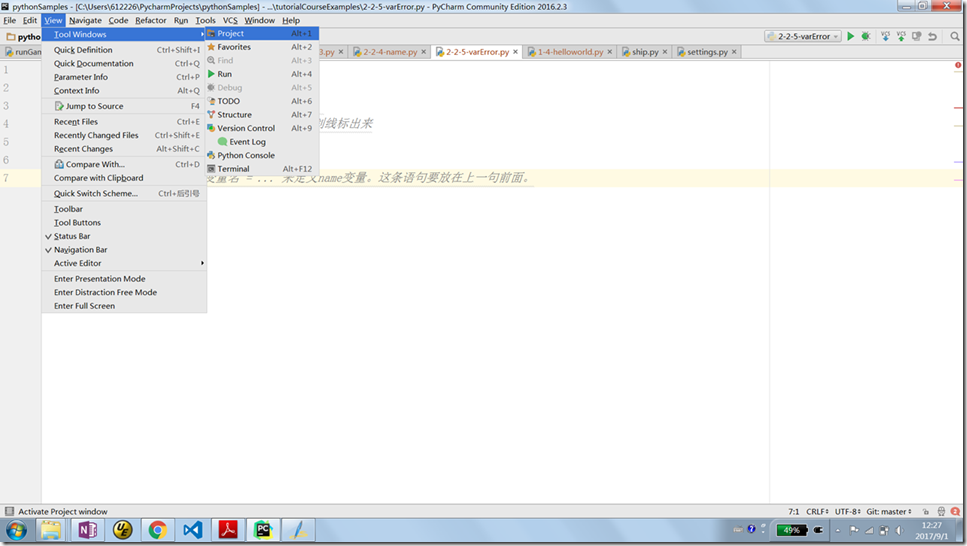The width and height of the screenshot is (967, 546).
Task: Open the Hector inspector icon in status bar
Action: click(941, 511)
